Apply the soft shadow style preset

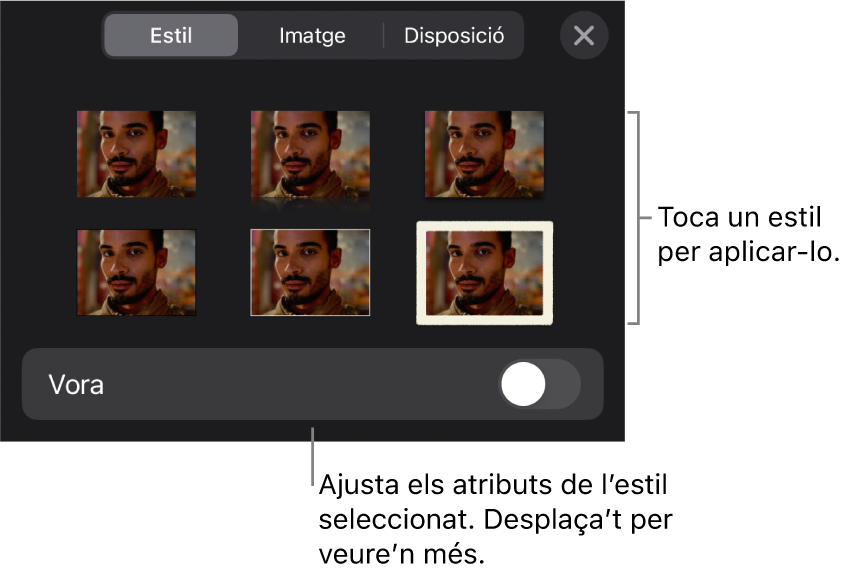tap(136, 272)
